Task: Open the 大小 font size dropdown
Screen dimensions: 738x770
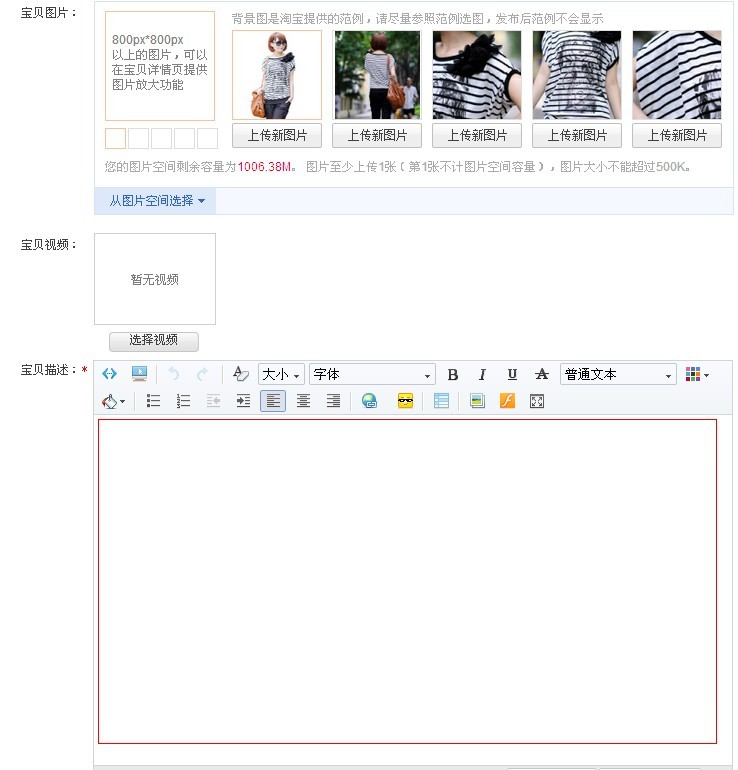Action: click(281, 375)
